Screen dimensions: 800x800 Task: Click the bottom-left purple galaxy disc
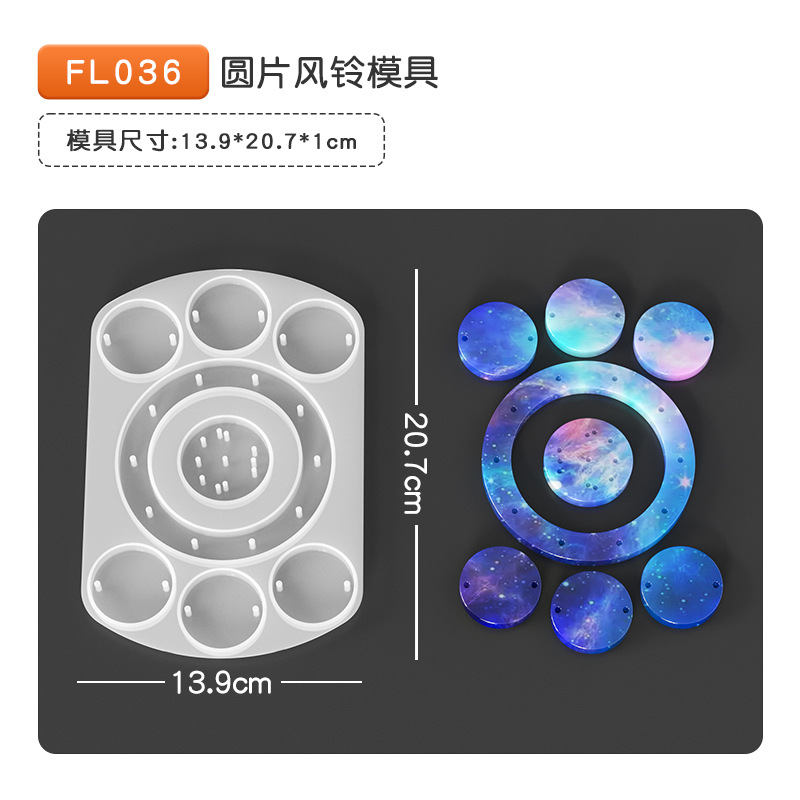(x=500, y=587)
